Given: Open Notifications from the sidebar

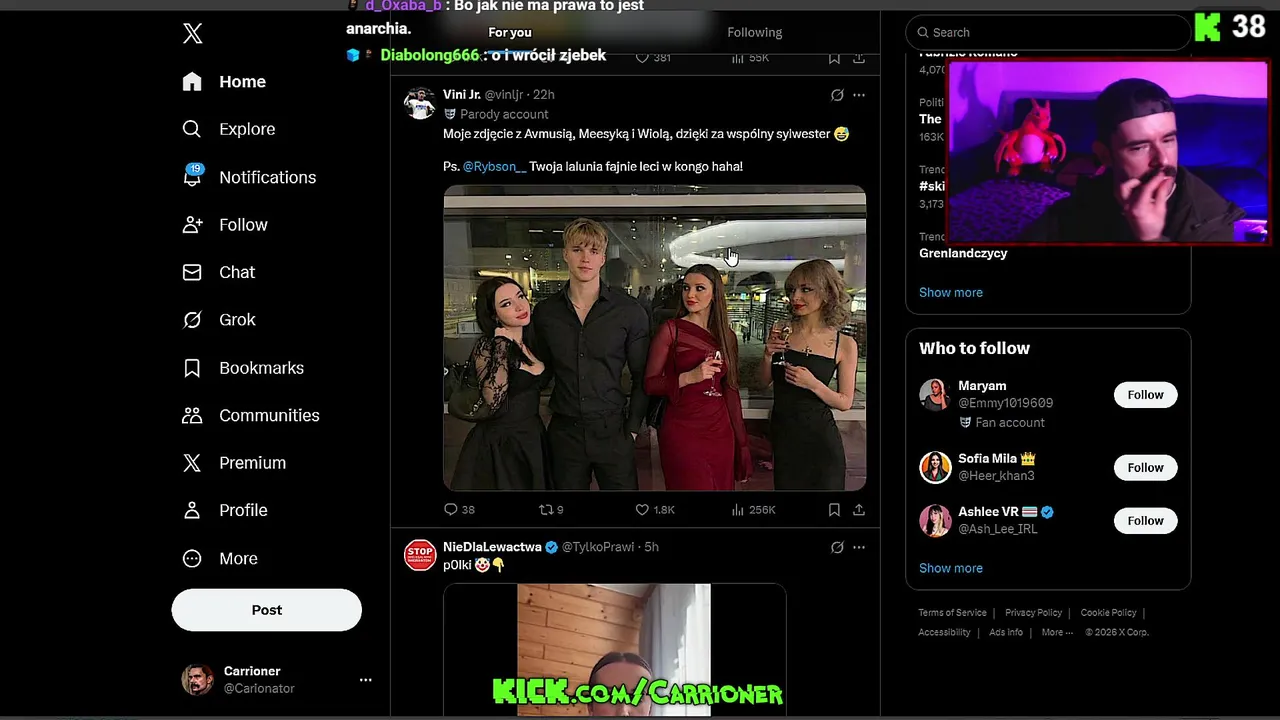Looking at the screenshot, I should pyautogui.click(x=249, y=177).
